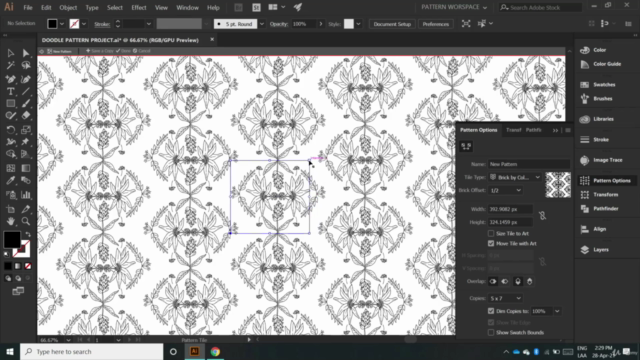
Task: Click the control bar stroke color swatch
Action: point(74,24)
